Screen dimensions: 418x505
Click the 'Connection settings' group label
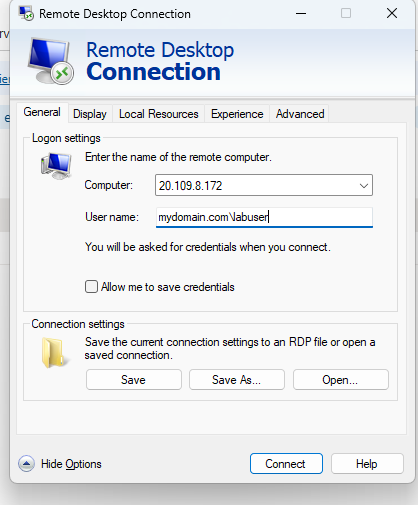tap(78, 324)
